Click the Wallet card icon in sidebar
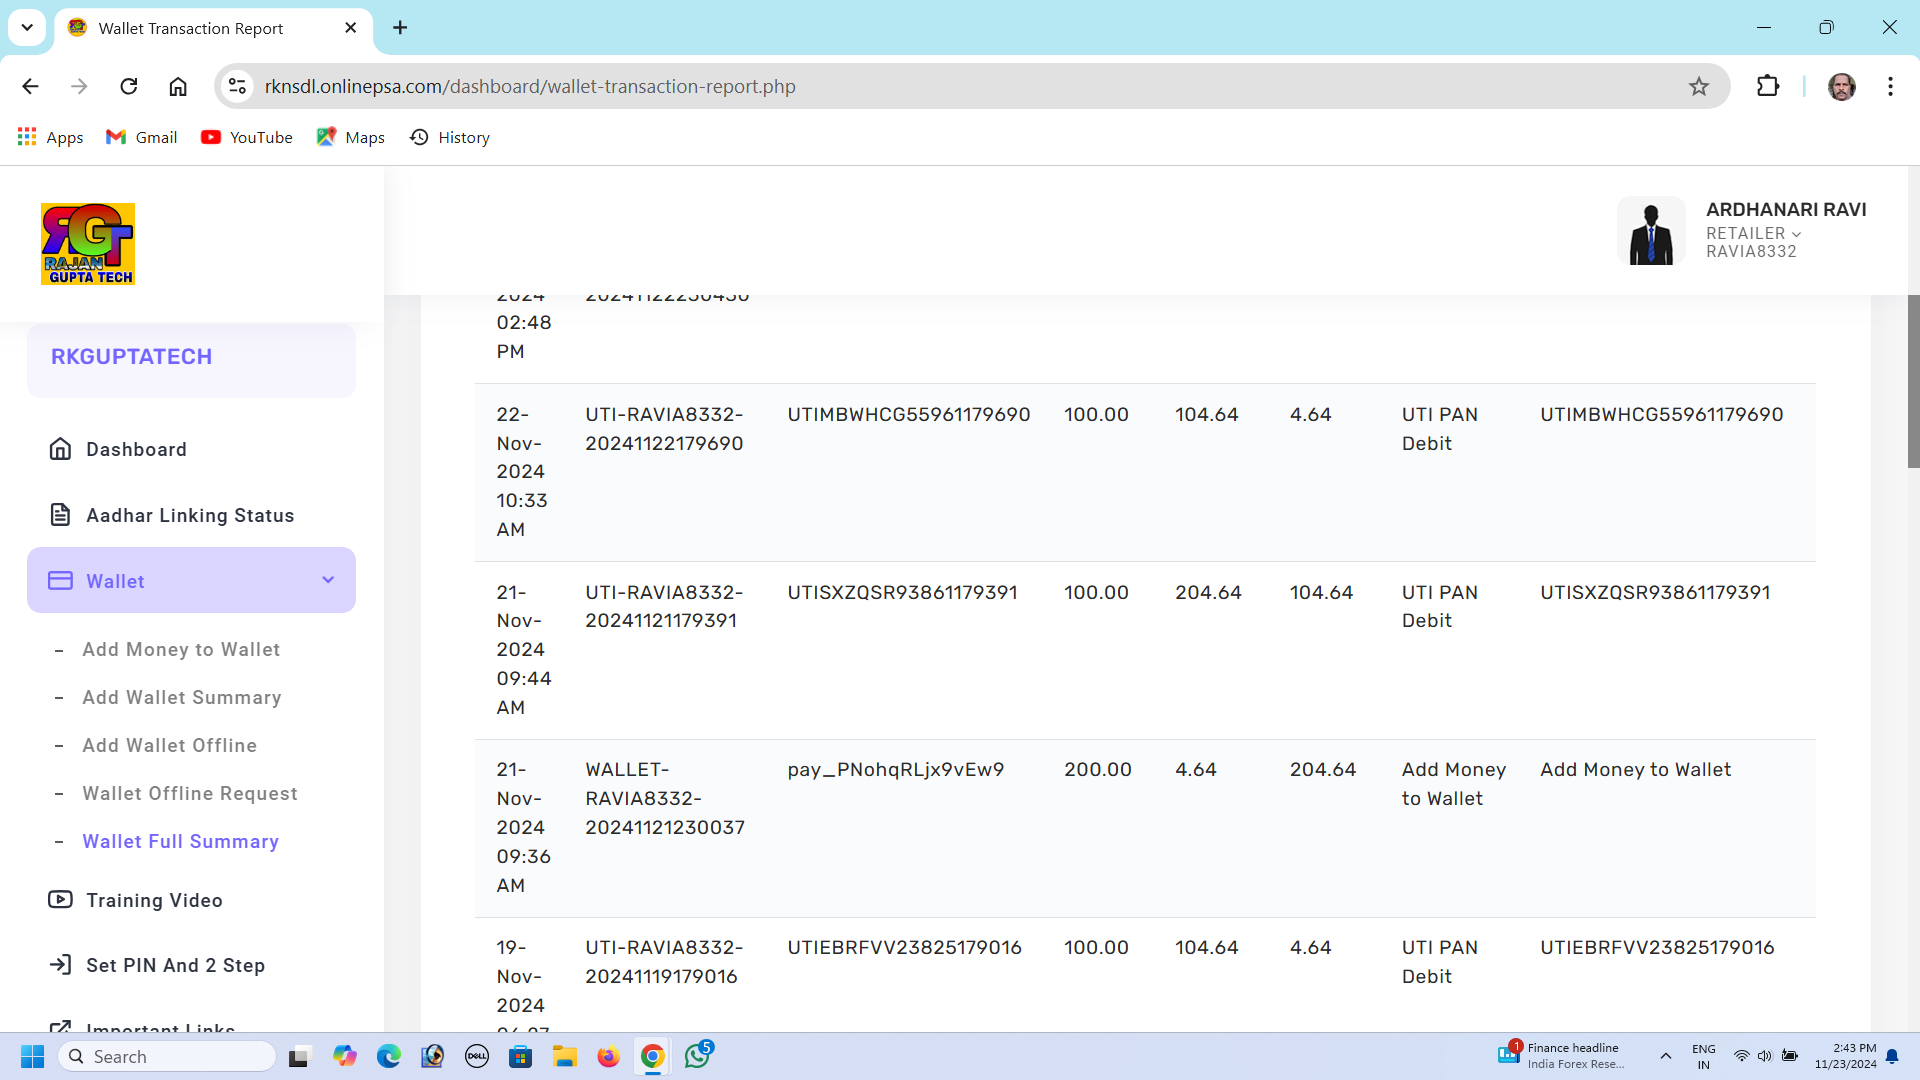The width and height of the screenshot is (1920, 1080). [x=60, y=581]
